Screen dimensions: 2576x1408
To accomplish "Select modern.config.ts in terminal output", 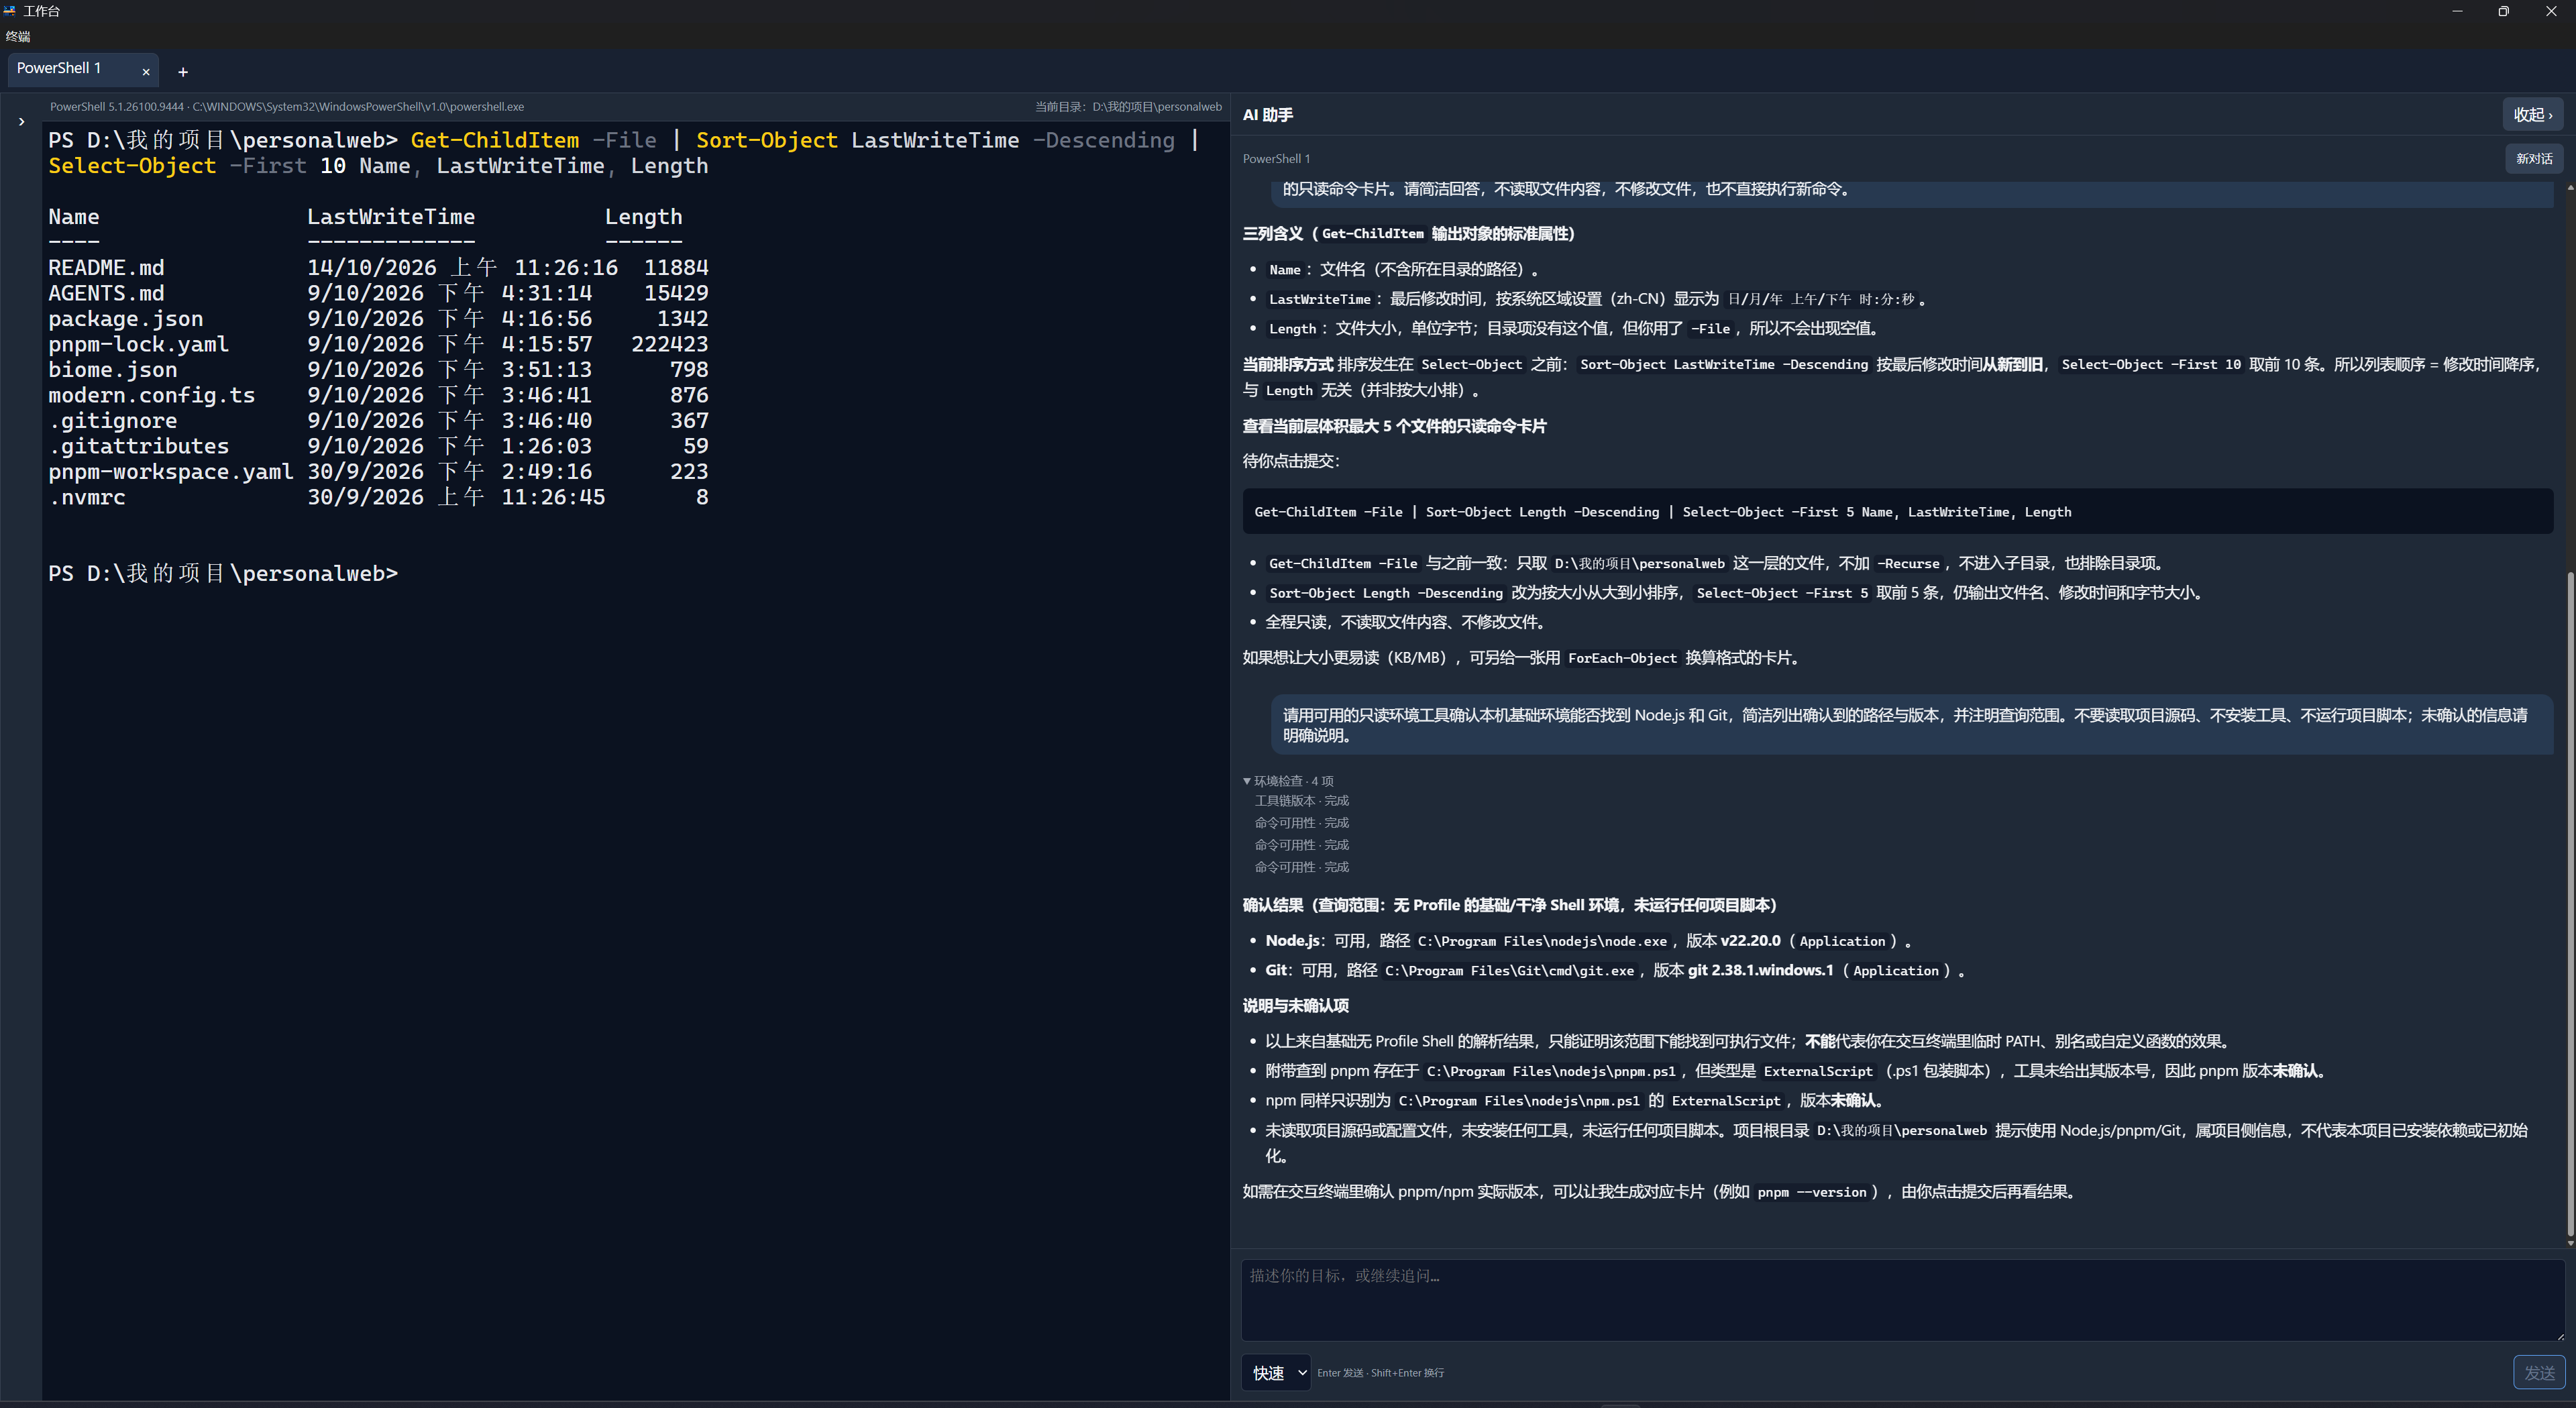I will click(x=151, y=395).
